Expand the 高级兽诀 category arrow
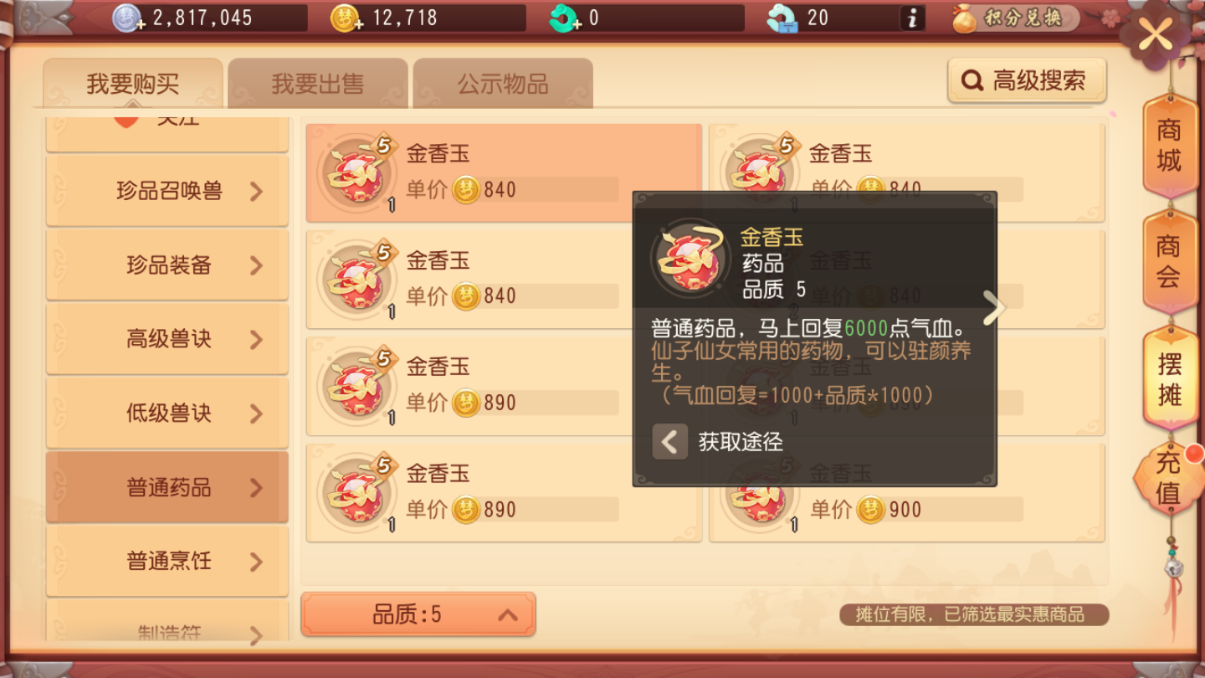Screen dimensions: 1205x678 point(256,340)
